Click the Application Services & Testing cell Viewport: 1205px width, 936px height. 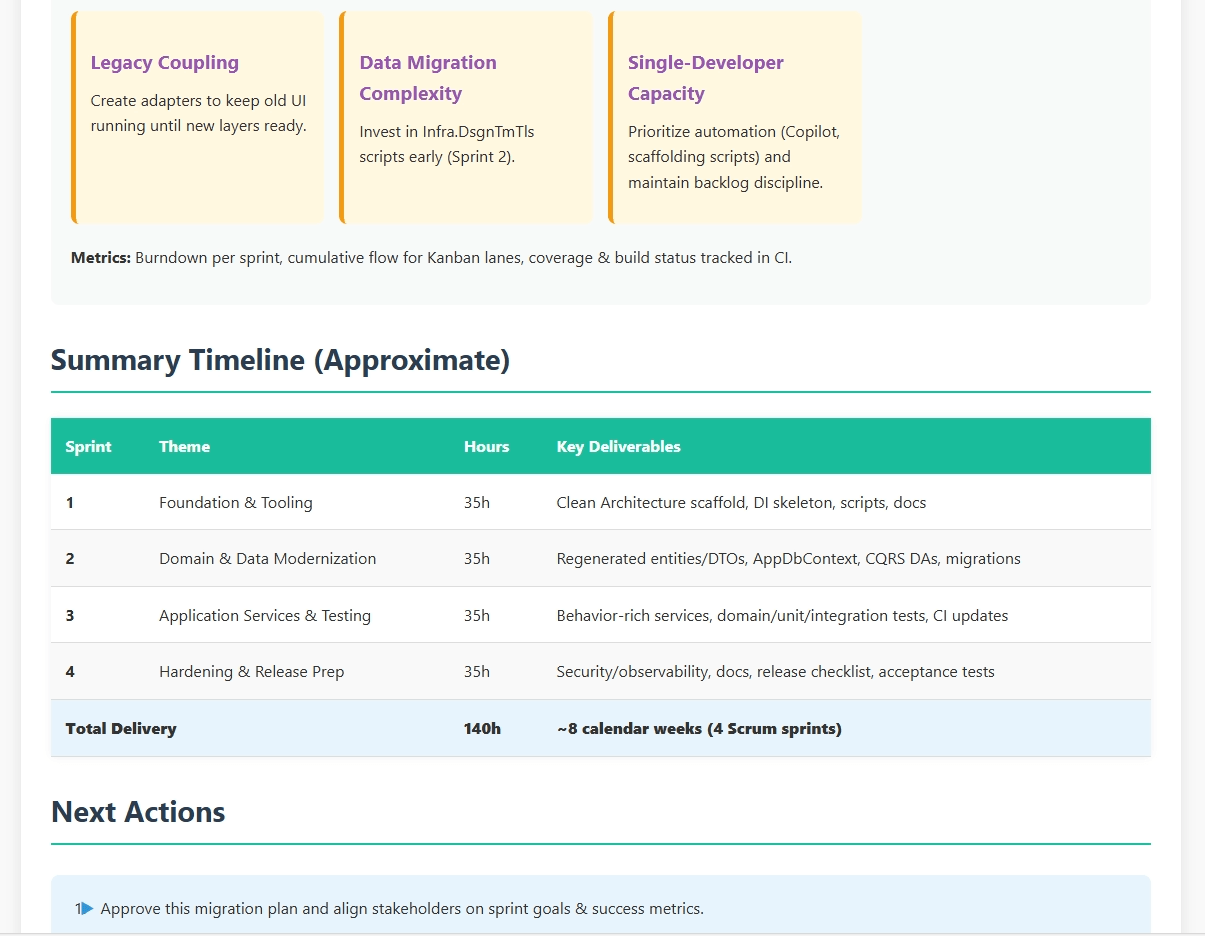pos(264,615)
